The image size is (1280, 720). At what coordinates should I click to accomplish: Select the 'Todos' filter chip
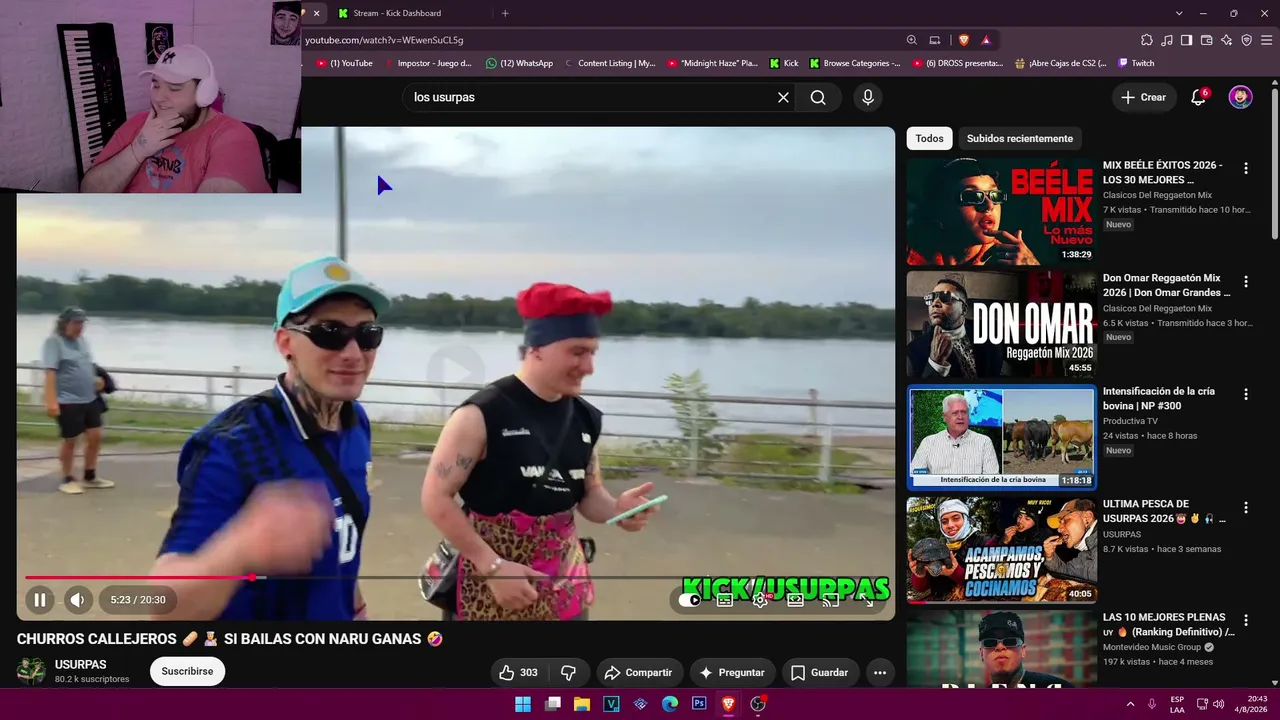pos(929,138)
